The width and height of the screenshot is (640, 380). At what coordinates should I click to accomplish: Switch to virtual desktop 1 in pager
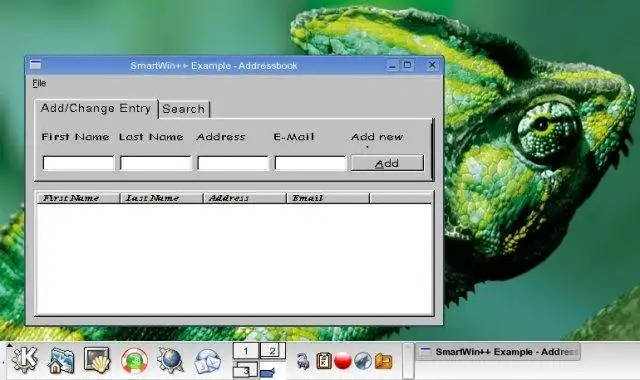click(x=246, y=351)
